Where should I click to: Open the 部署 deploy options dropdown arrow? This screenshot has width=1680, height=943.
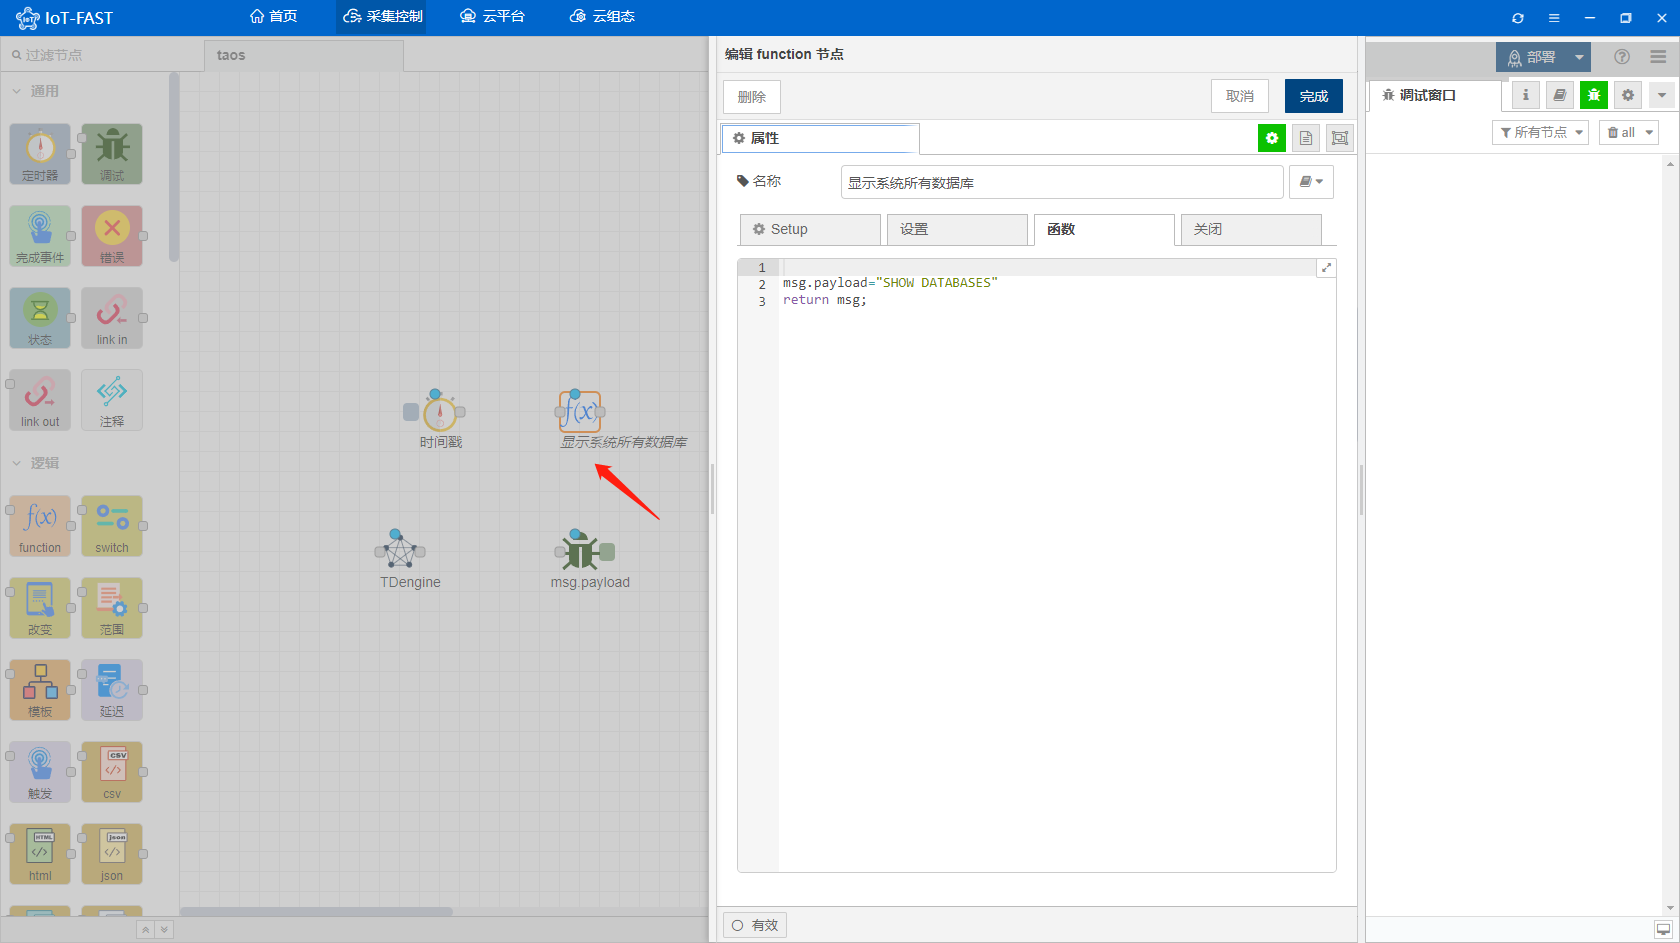(x=1579, y=57)
